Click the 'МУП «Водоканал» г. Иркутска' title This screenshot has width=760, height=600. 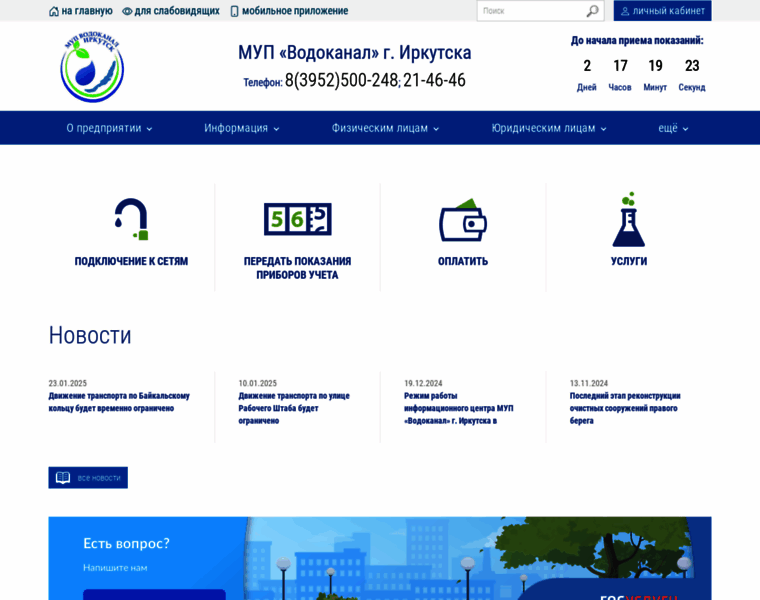[354, 53]
